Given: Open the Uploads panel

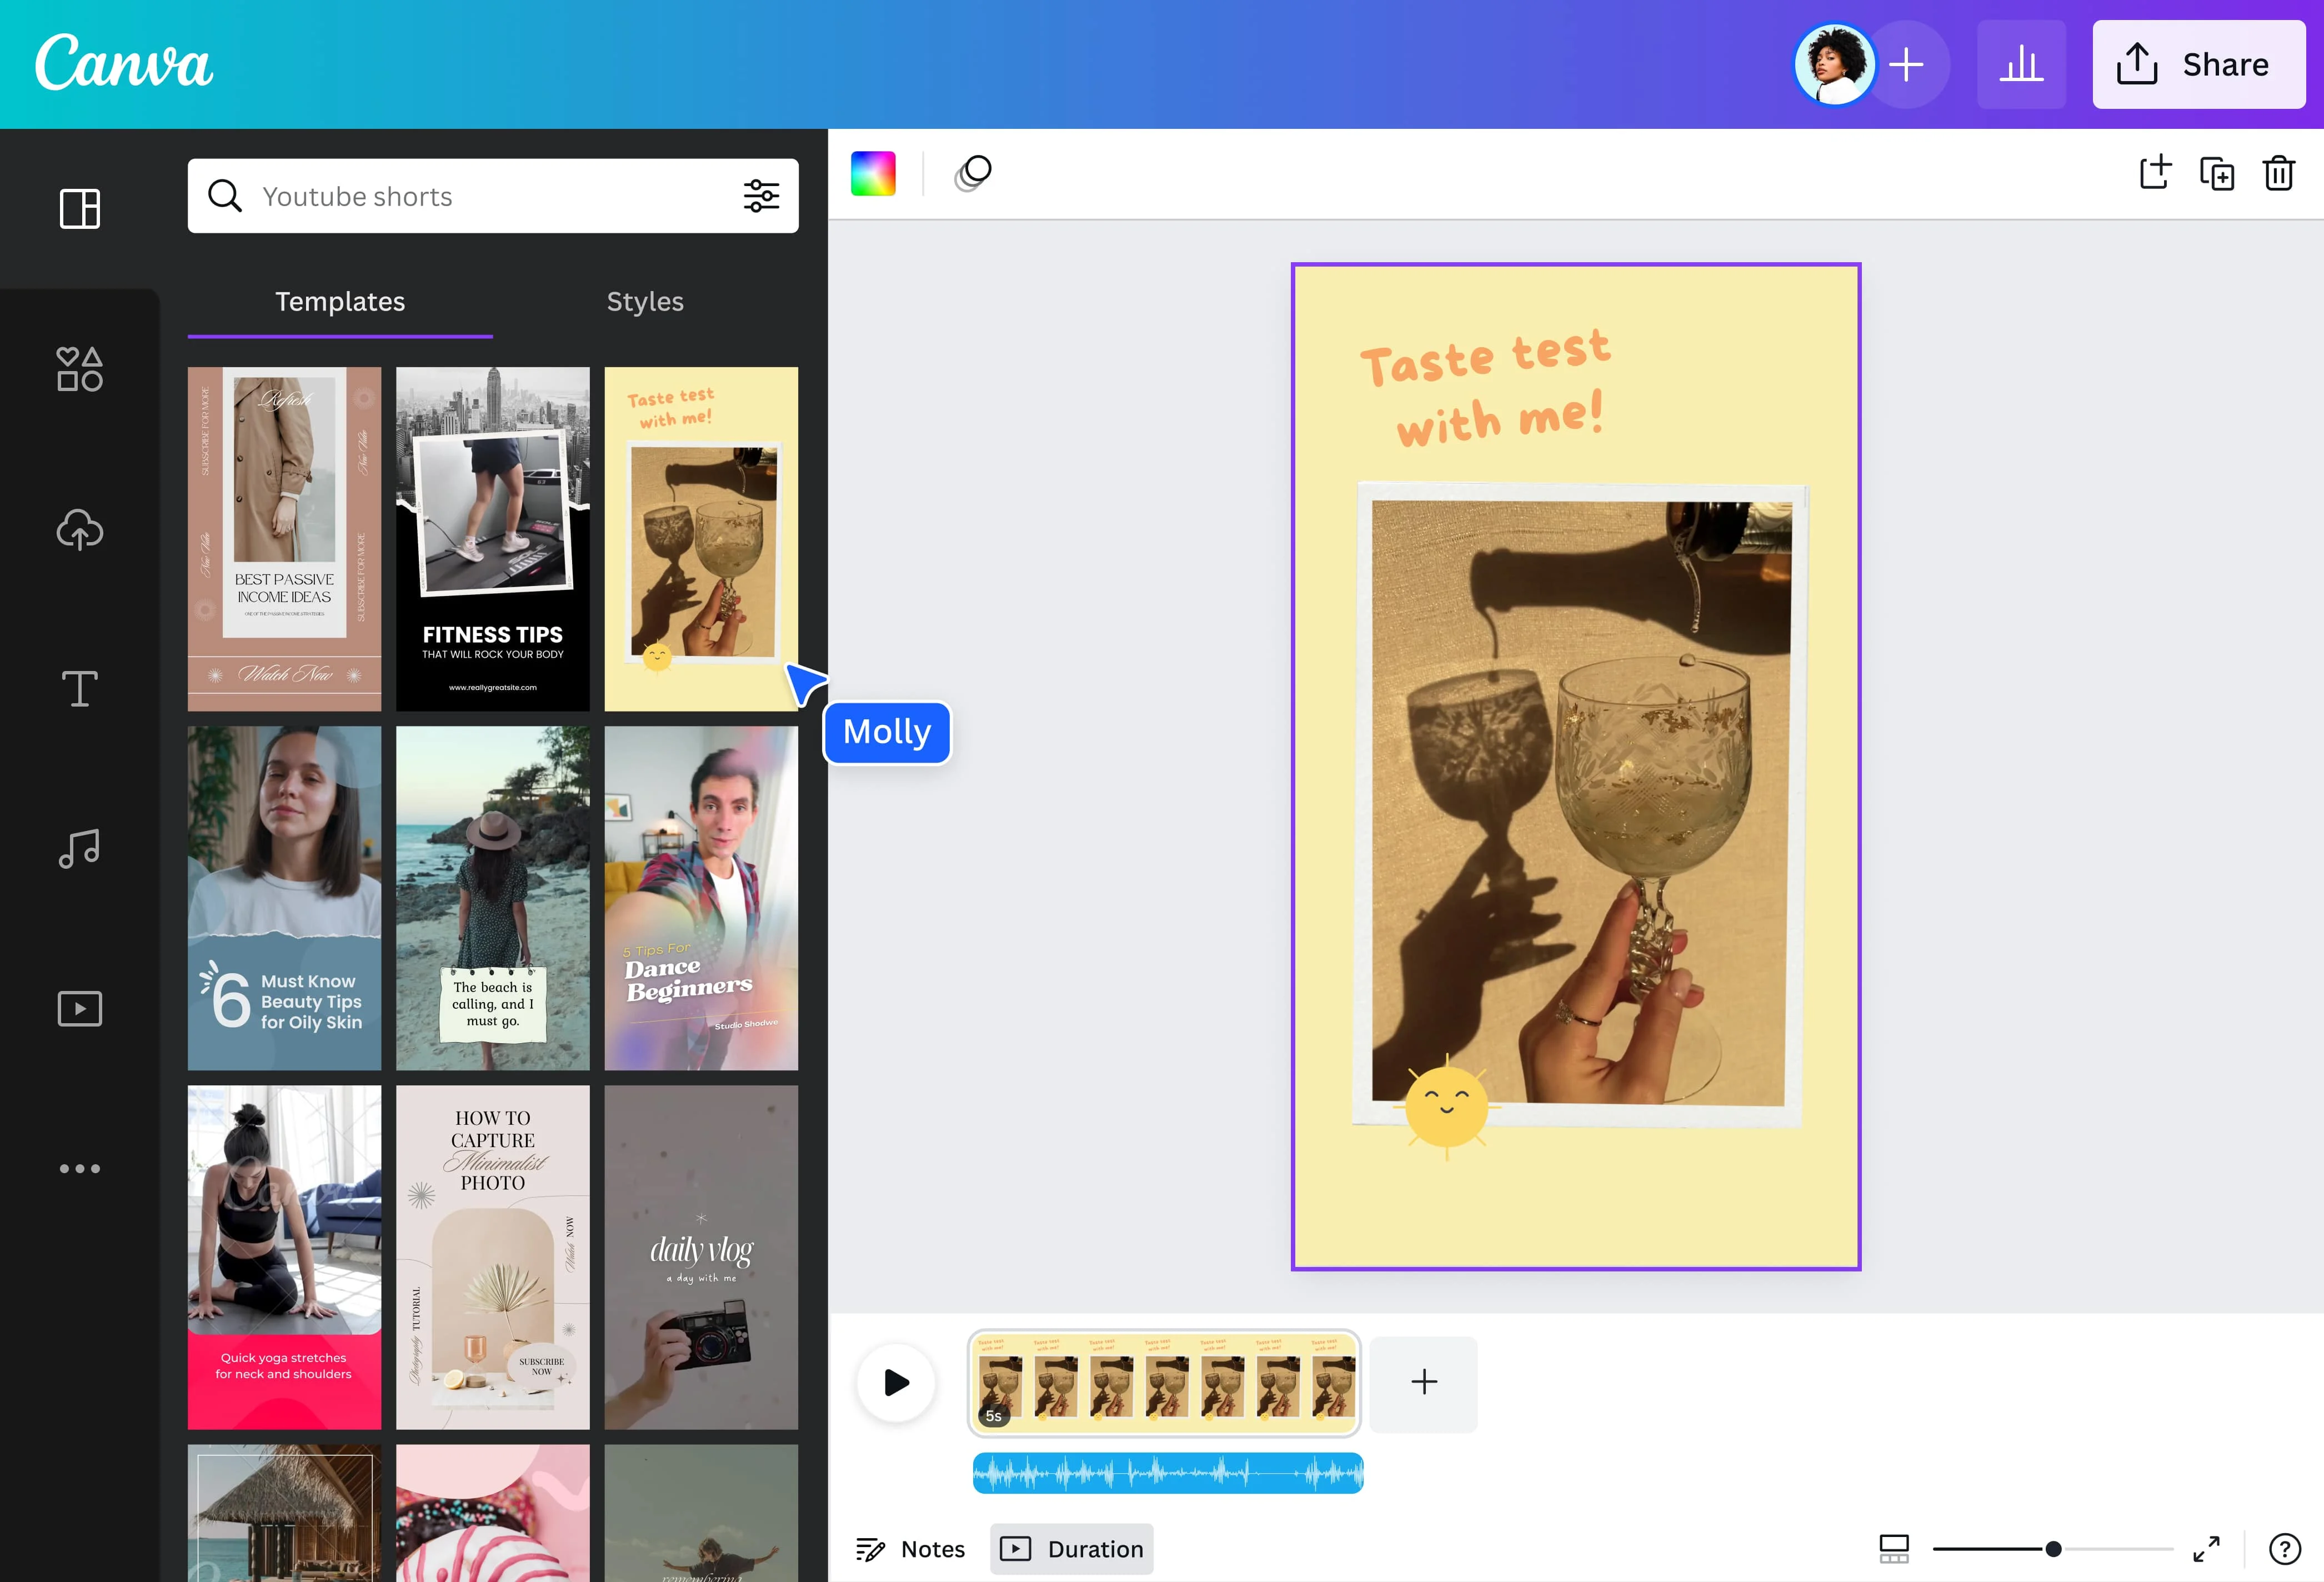Looking at the screenshot, I should coord(79,530).
